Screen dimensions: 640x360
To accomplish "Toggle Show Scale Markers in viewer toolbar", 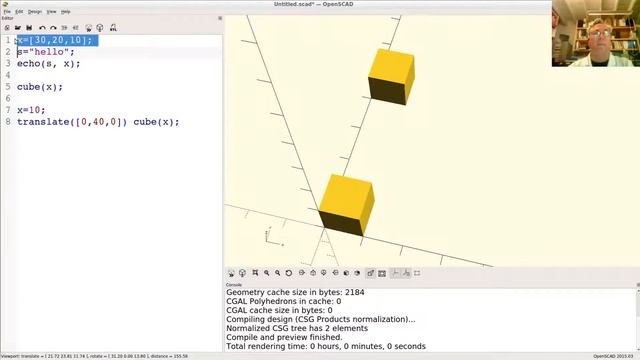I will point(406,273).
